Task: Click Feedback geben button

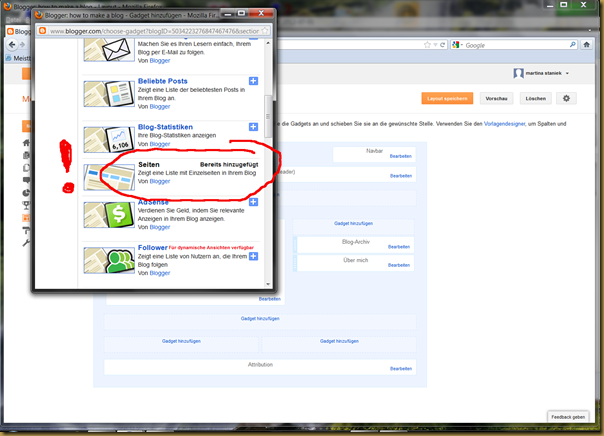Action: [568, 417]
